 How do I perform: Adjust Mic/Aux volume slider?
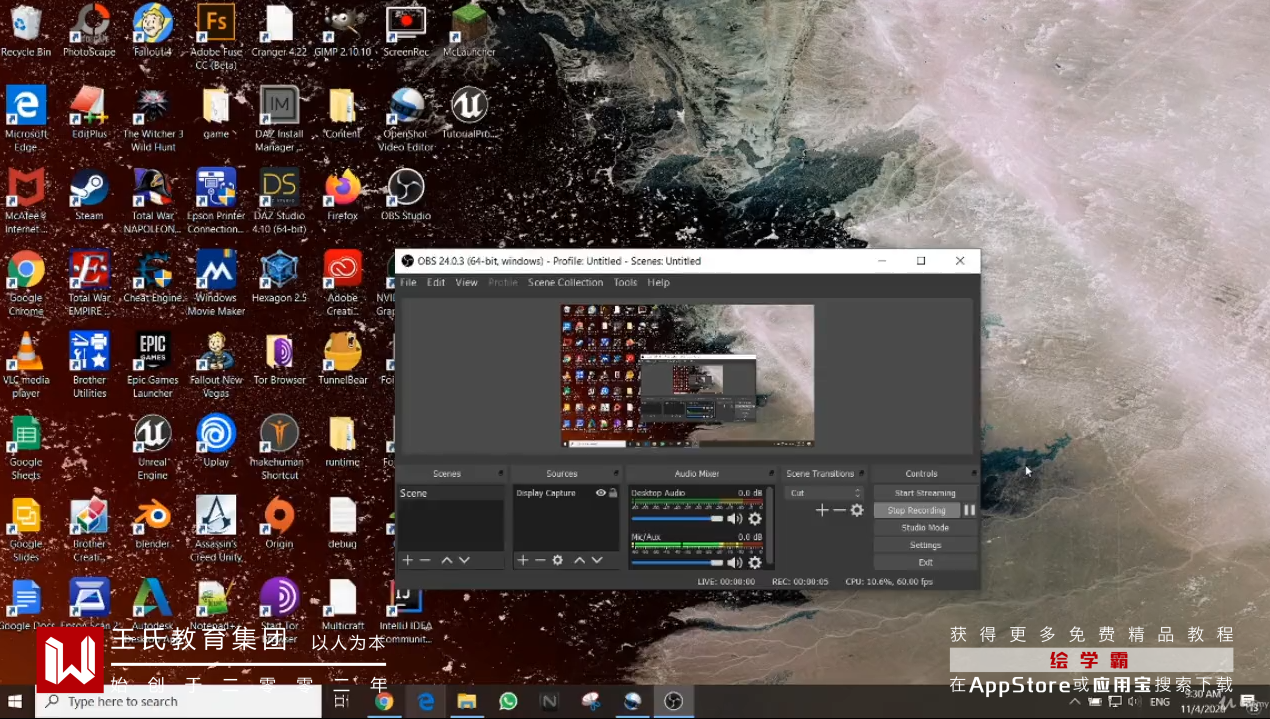[677, 562]
